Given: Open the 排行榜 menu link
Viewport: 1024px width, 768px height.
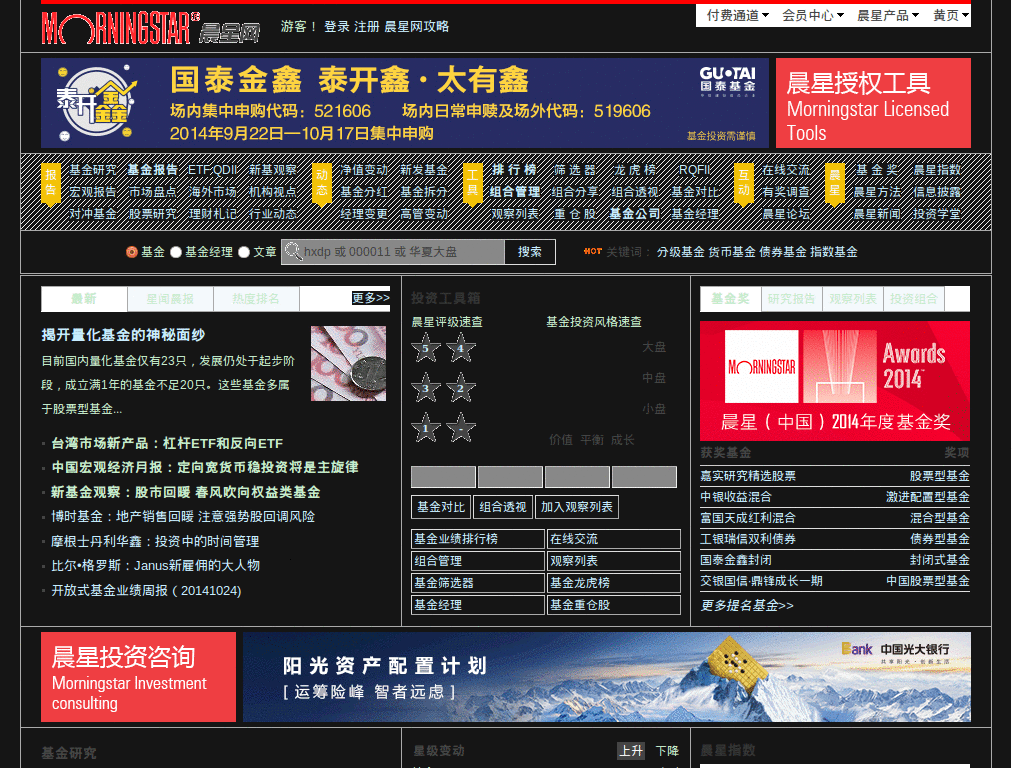Looking at the screenshot, I should 515,170.
